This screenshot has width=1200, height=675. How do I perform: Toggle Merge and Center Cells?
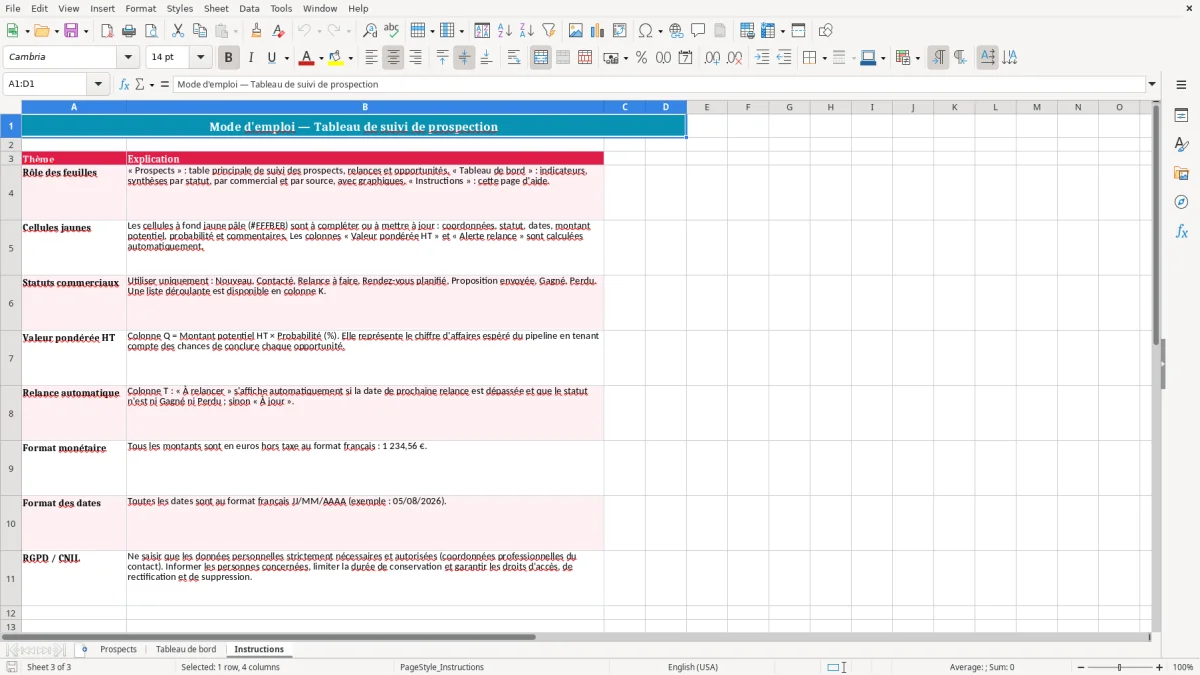[x=541, y=58]
